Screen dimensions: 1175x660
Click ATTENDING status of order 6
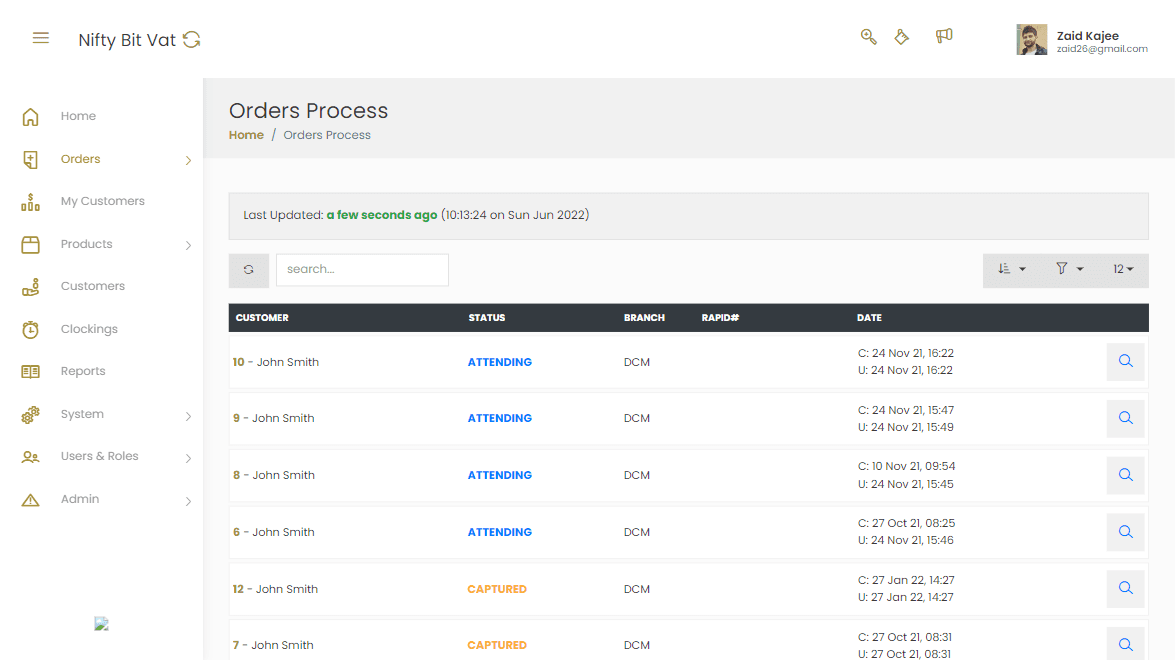point(500,532)
